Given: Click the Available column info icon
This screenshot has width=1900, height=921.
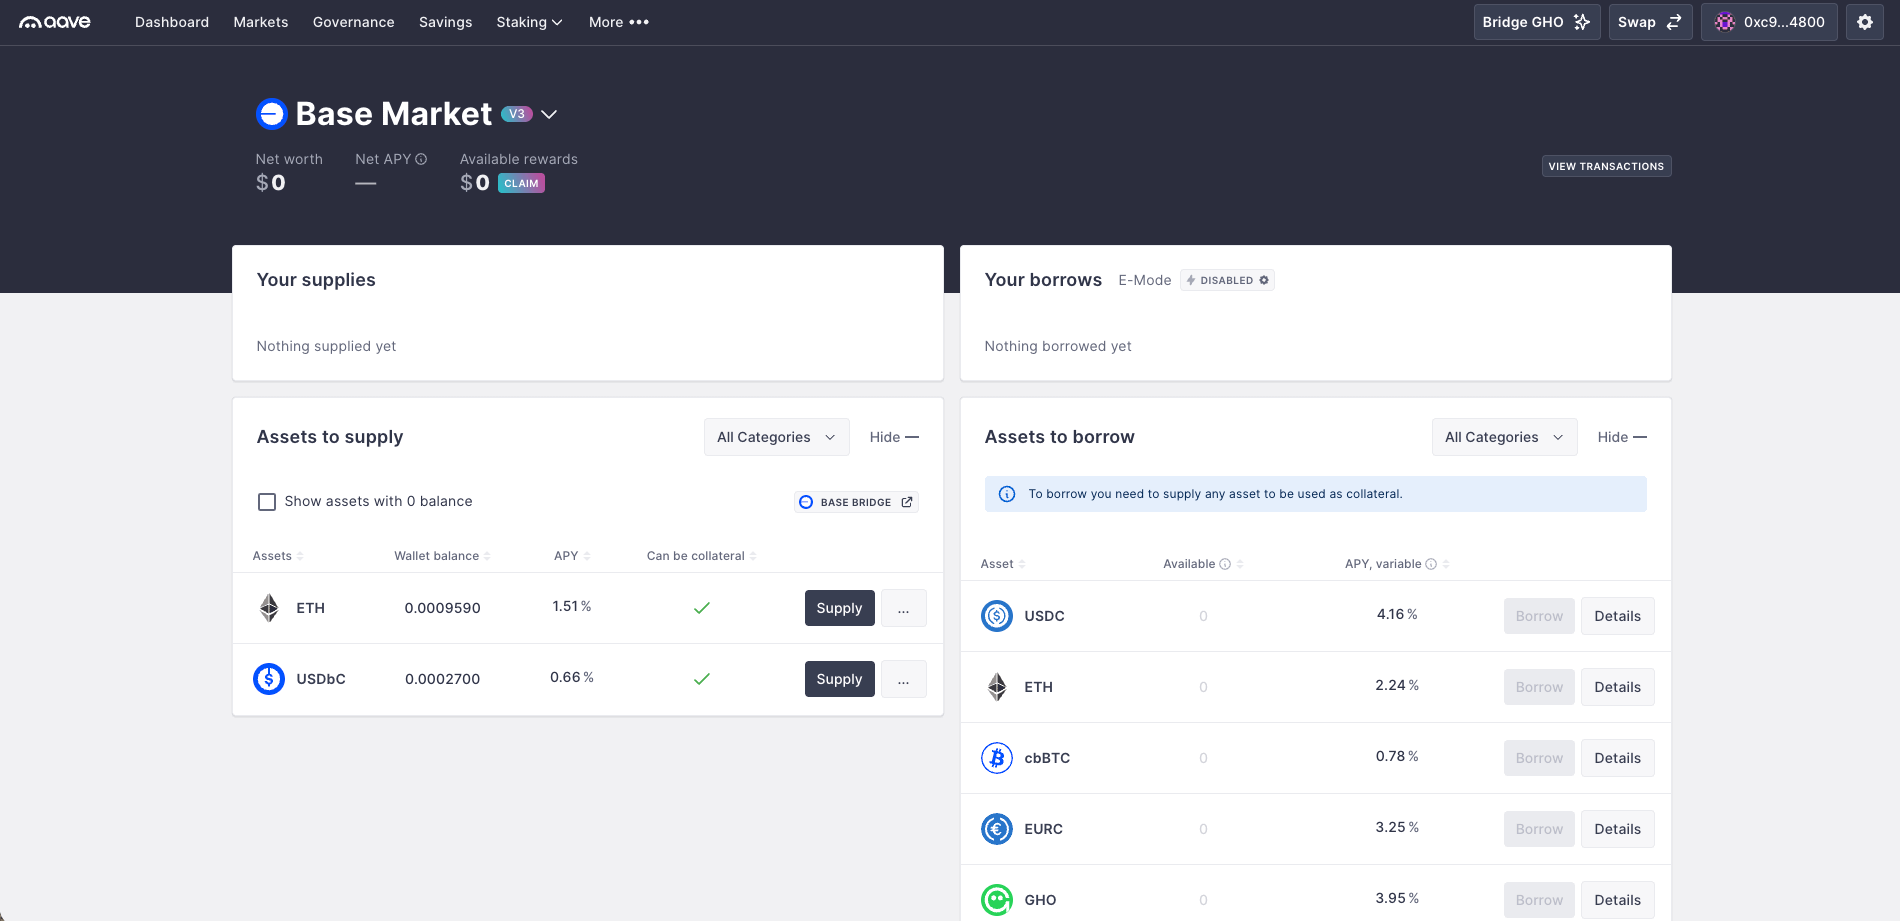Looking at the screenshot, I should [1225, 564].
